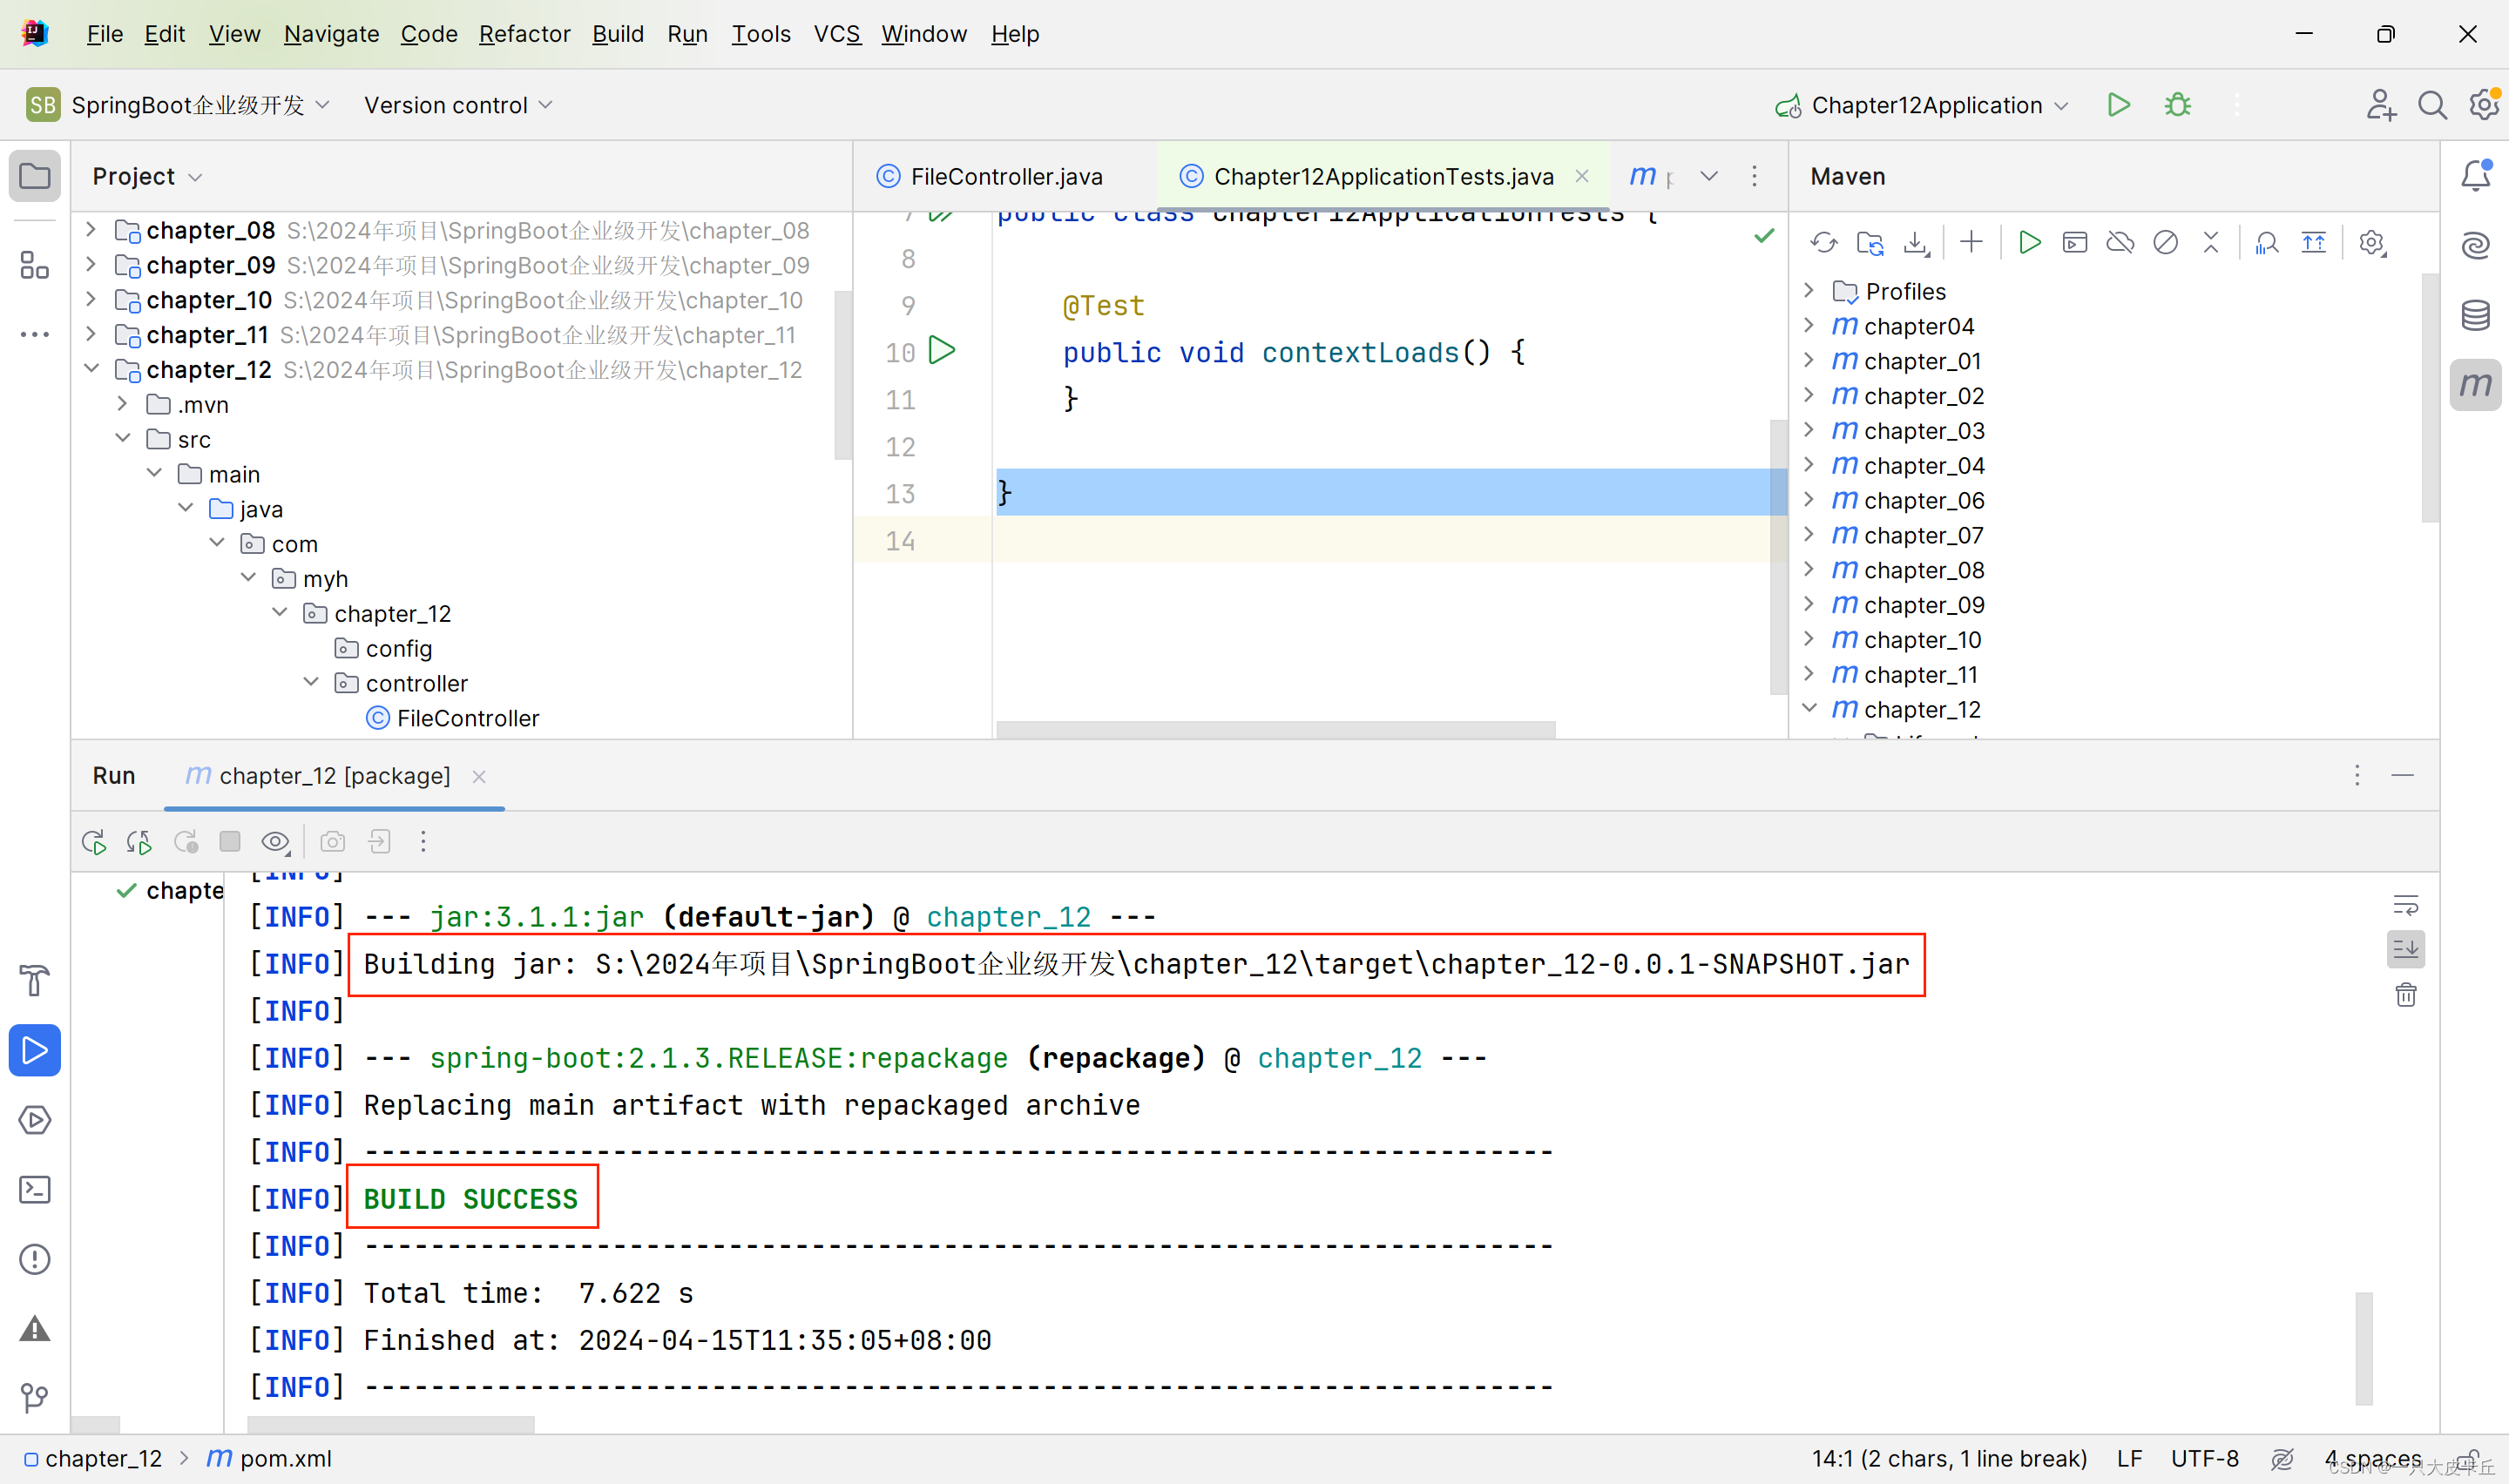Image resolution: width=2509 pixels, height=1484 pixels.
Task: Open the Build hammer tool window
Action: pos(35,980)
